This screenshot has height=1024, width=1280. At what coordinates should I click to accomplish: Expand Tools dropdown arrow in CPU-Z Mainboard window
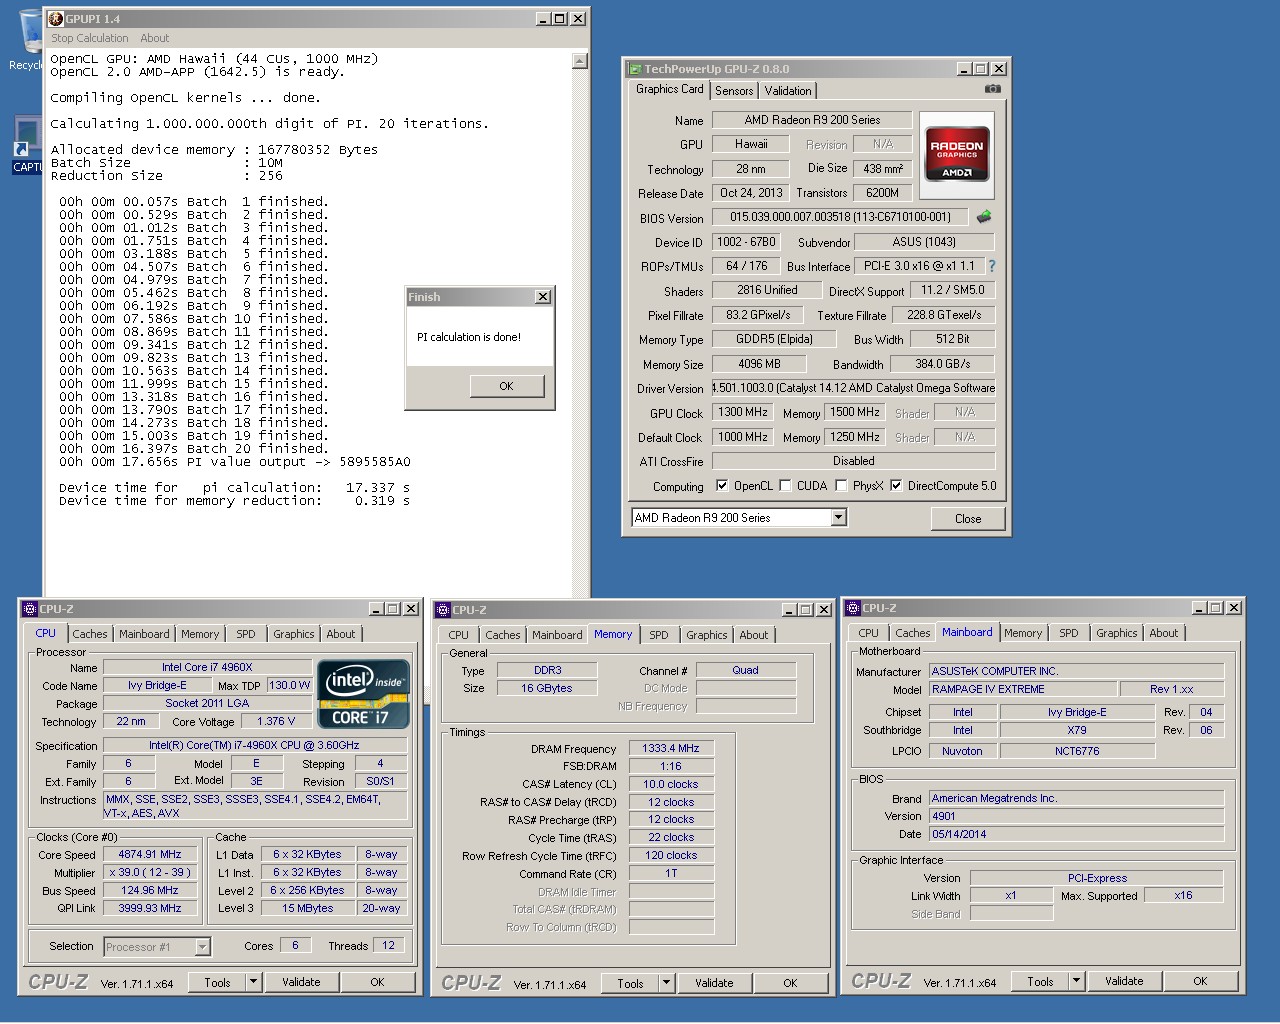1077,981
